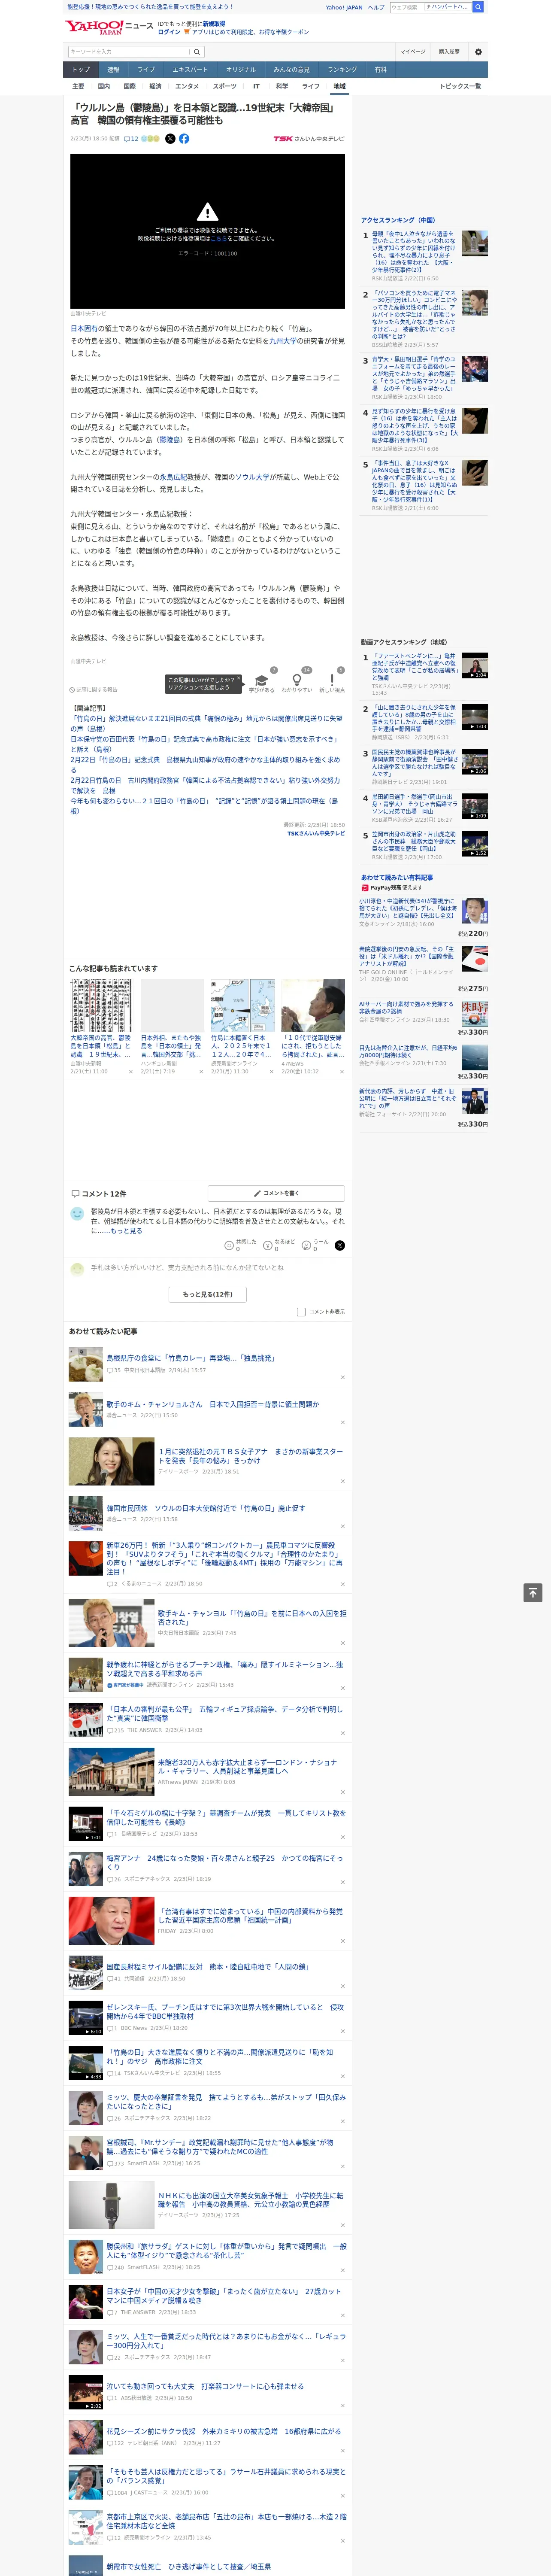Open 韓国市民団体 ソウルの日本大使館付近 article

(x=206, y=1508)
